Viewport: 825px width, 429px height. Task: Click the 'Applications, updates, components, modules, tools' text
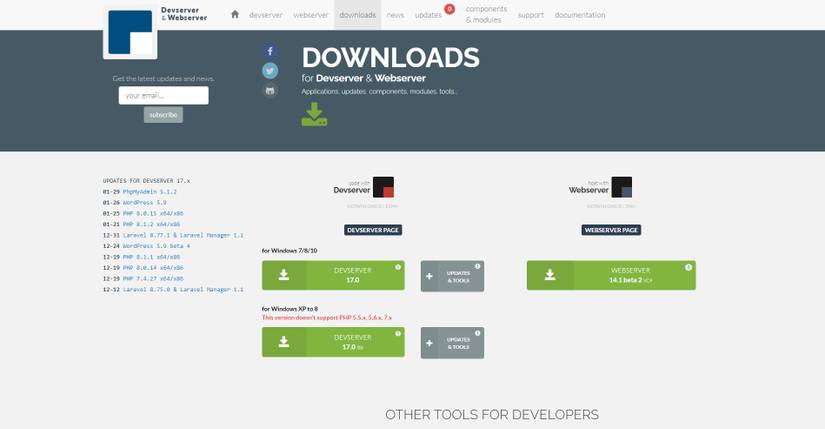[x=379, y=92]
